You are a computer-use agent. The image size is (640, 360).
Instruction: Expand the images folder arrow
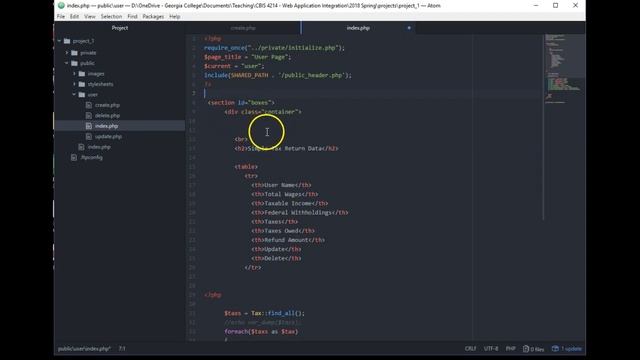tap(74, 74)
